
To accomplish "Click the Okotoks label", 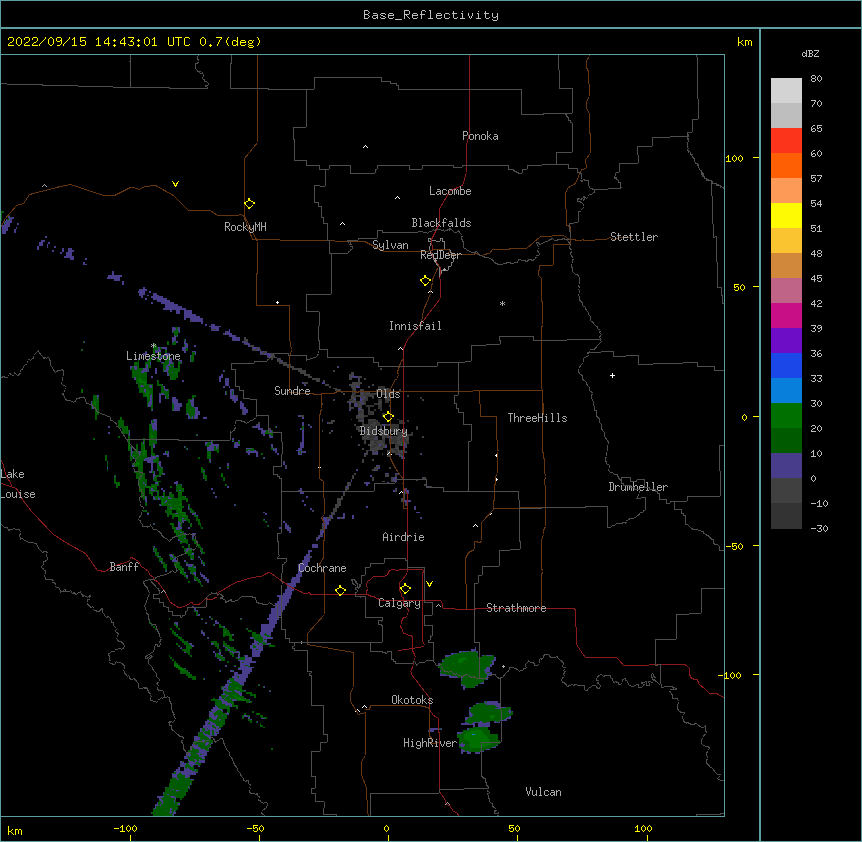I will [412, 700].
